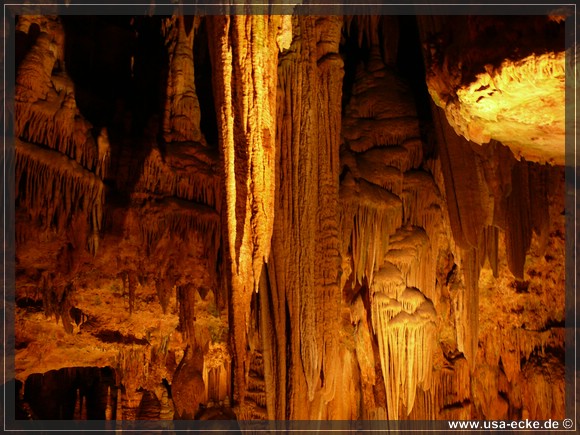Image resolution: width=580 pixels, height=435 pixels.
Task: Select the pale cascading drapery stalactite cluster
Action: pyautogui.click(x=404, y=322)
